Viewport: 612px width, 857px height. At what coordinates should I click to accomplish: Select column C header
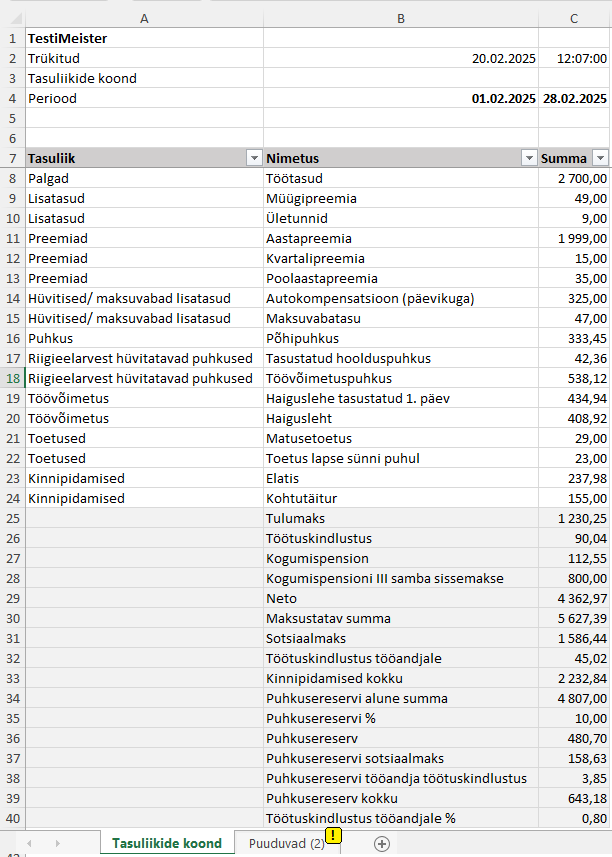coord(574,18)
